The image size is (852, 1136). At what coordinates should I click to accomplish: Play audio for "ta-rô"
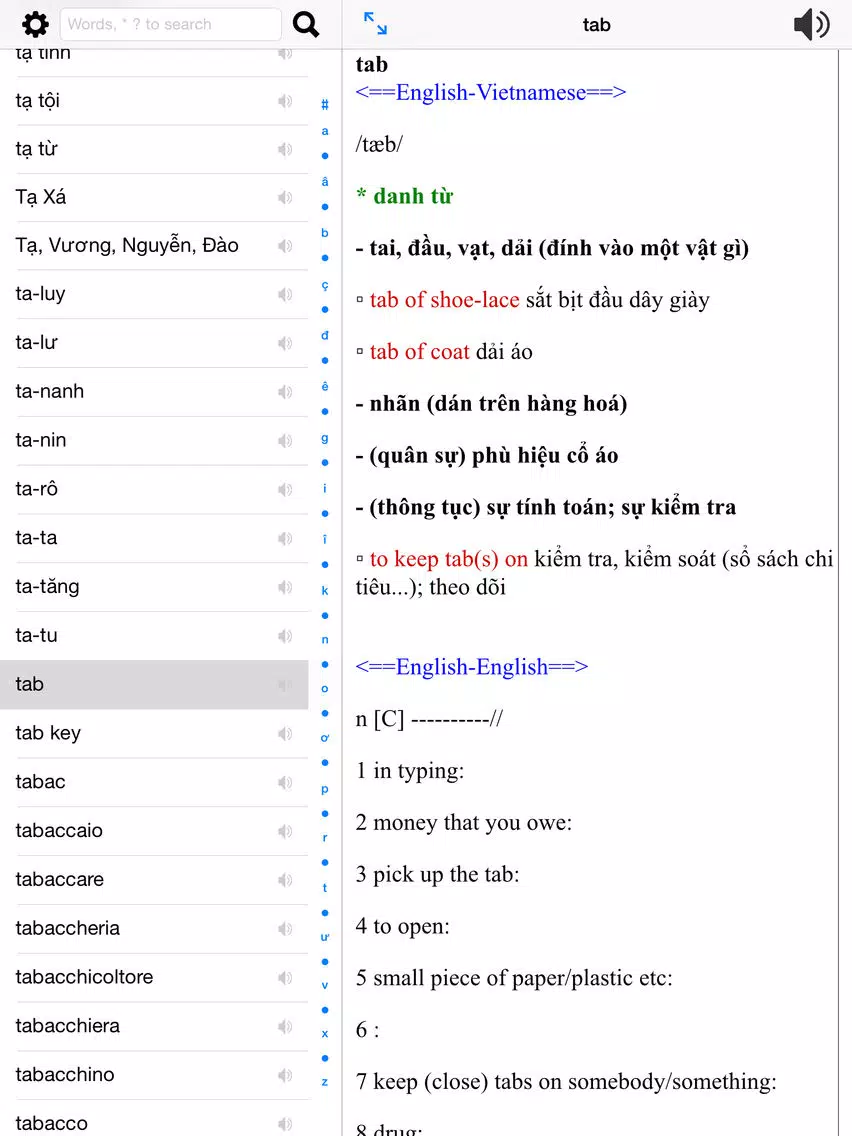(285, 490)
